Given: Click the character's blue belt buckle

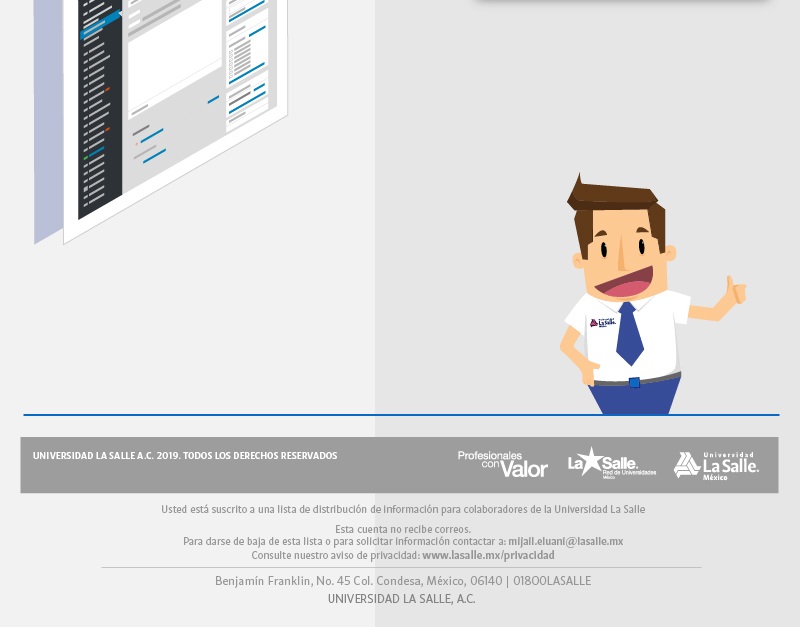Looking at the screenshot, I should click(x=634, y=382).
